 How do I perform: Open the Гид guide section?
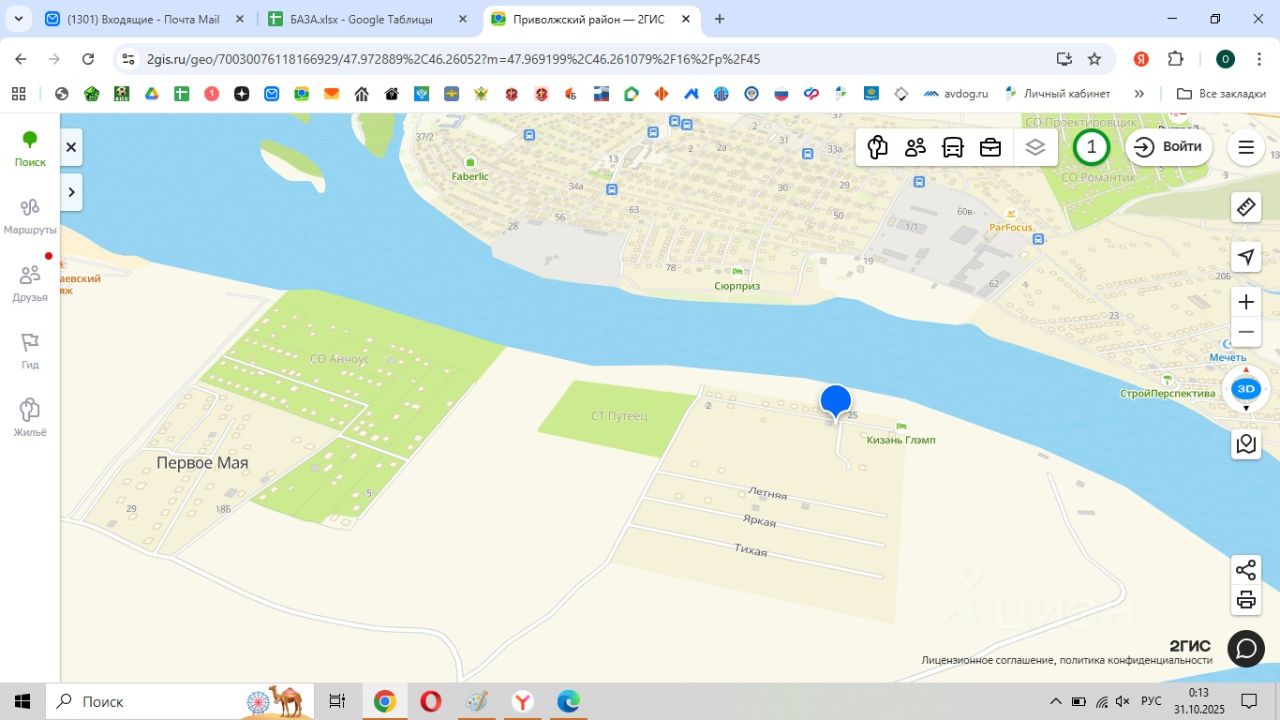coord(30,350)
